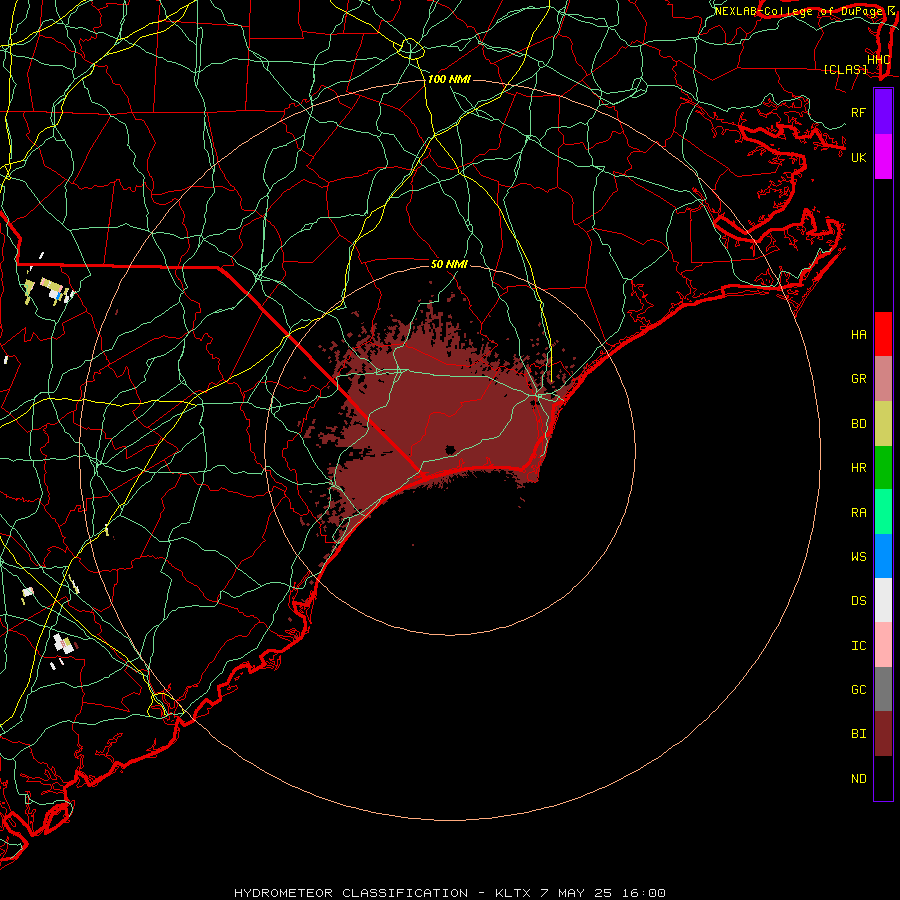This screenshot has width=900, height=900.
Task: Click the RF legend label
Action: (858, 112)
